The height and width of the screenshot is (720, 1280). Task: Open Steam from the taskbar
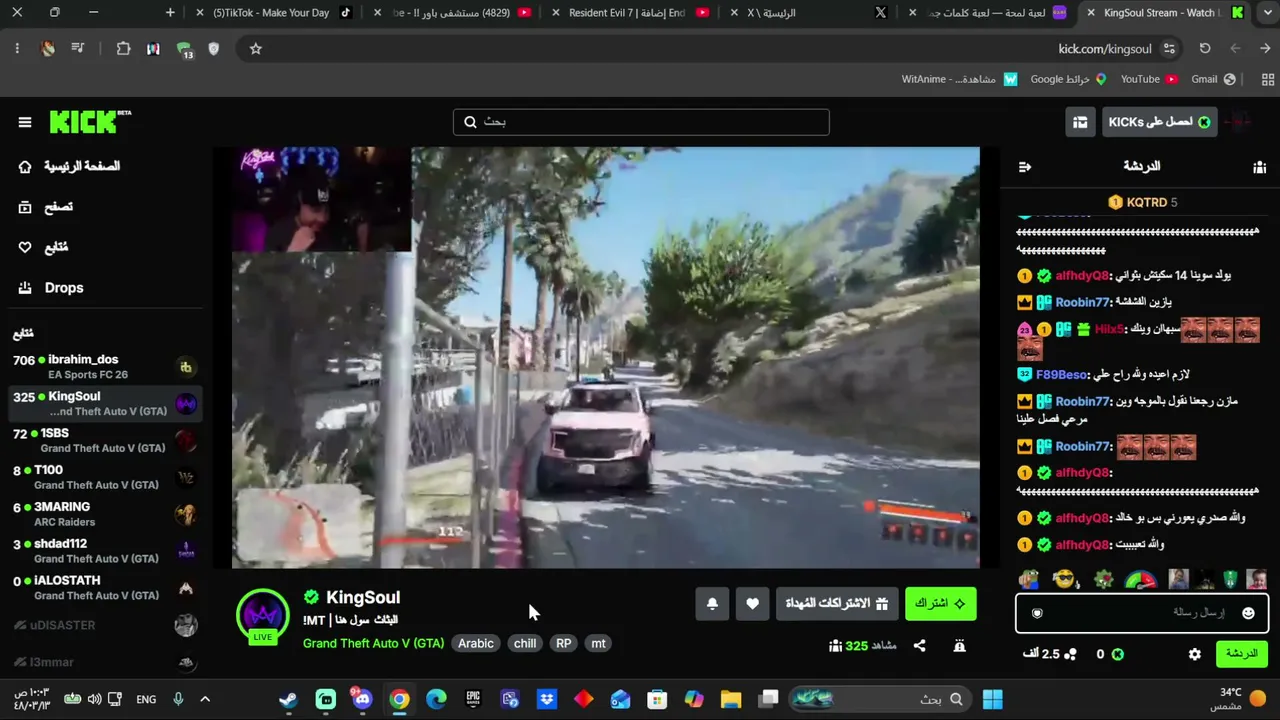coord(288,700)
